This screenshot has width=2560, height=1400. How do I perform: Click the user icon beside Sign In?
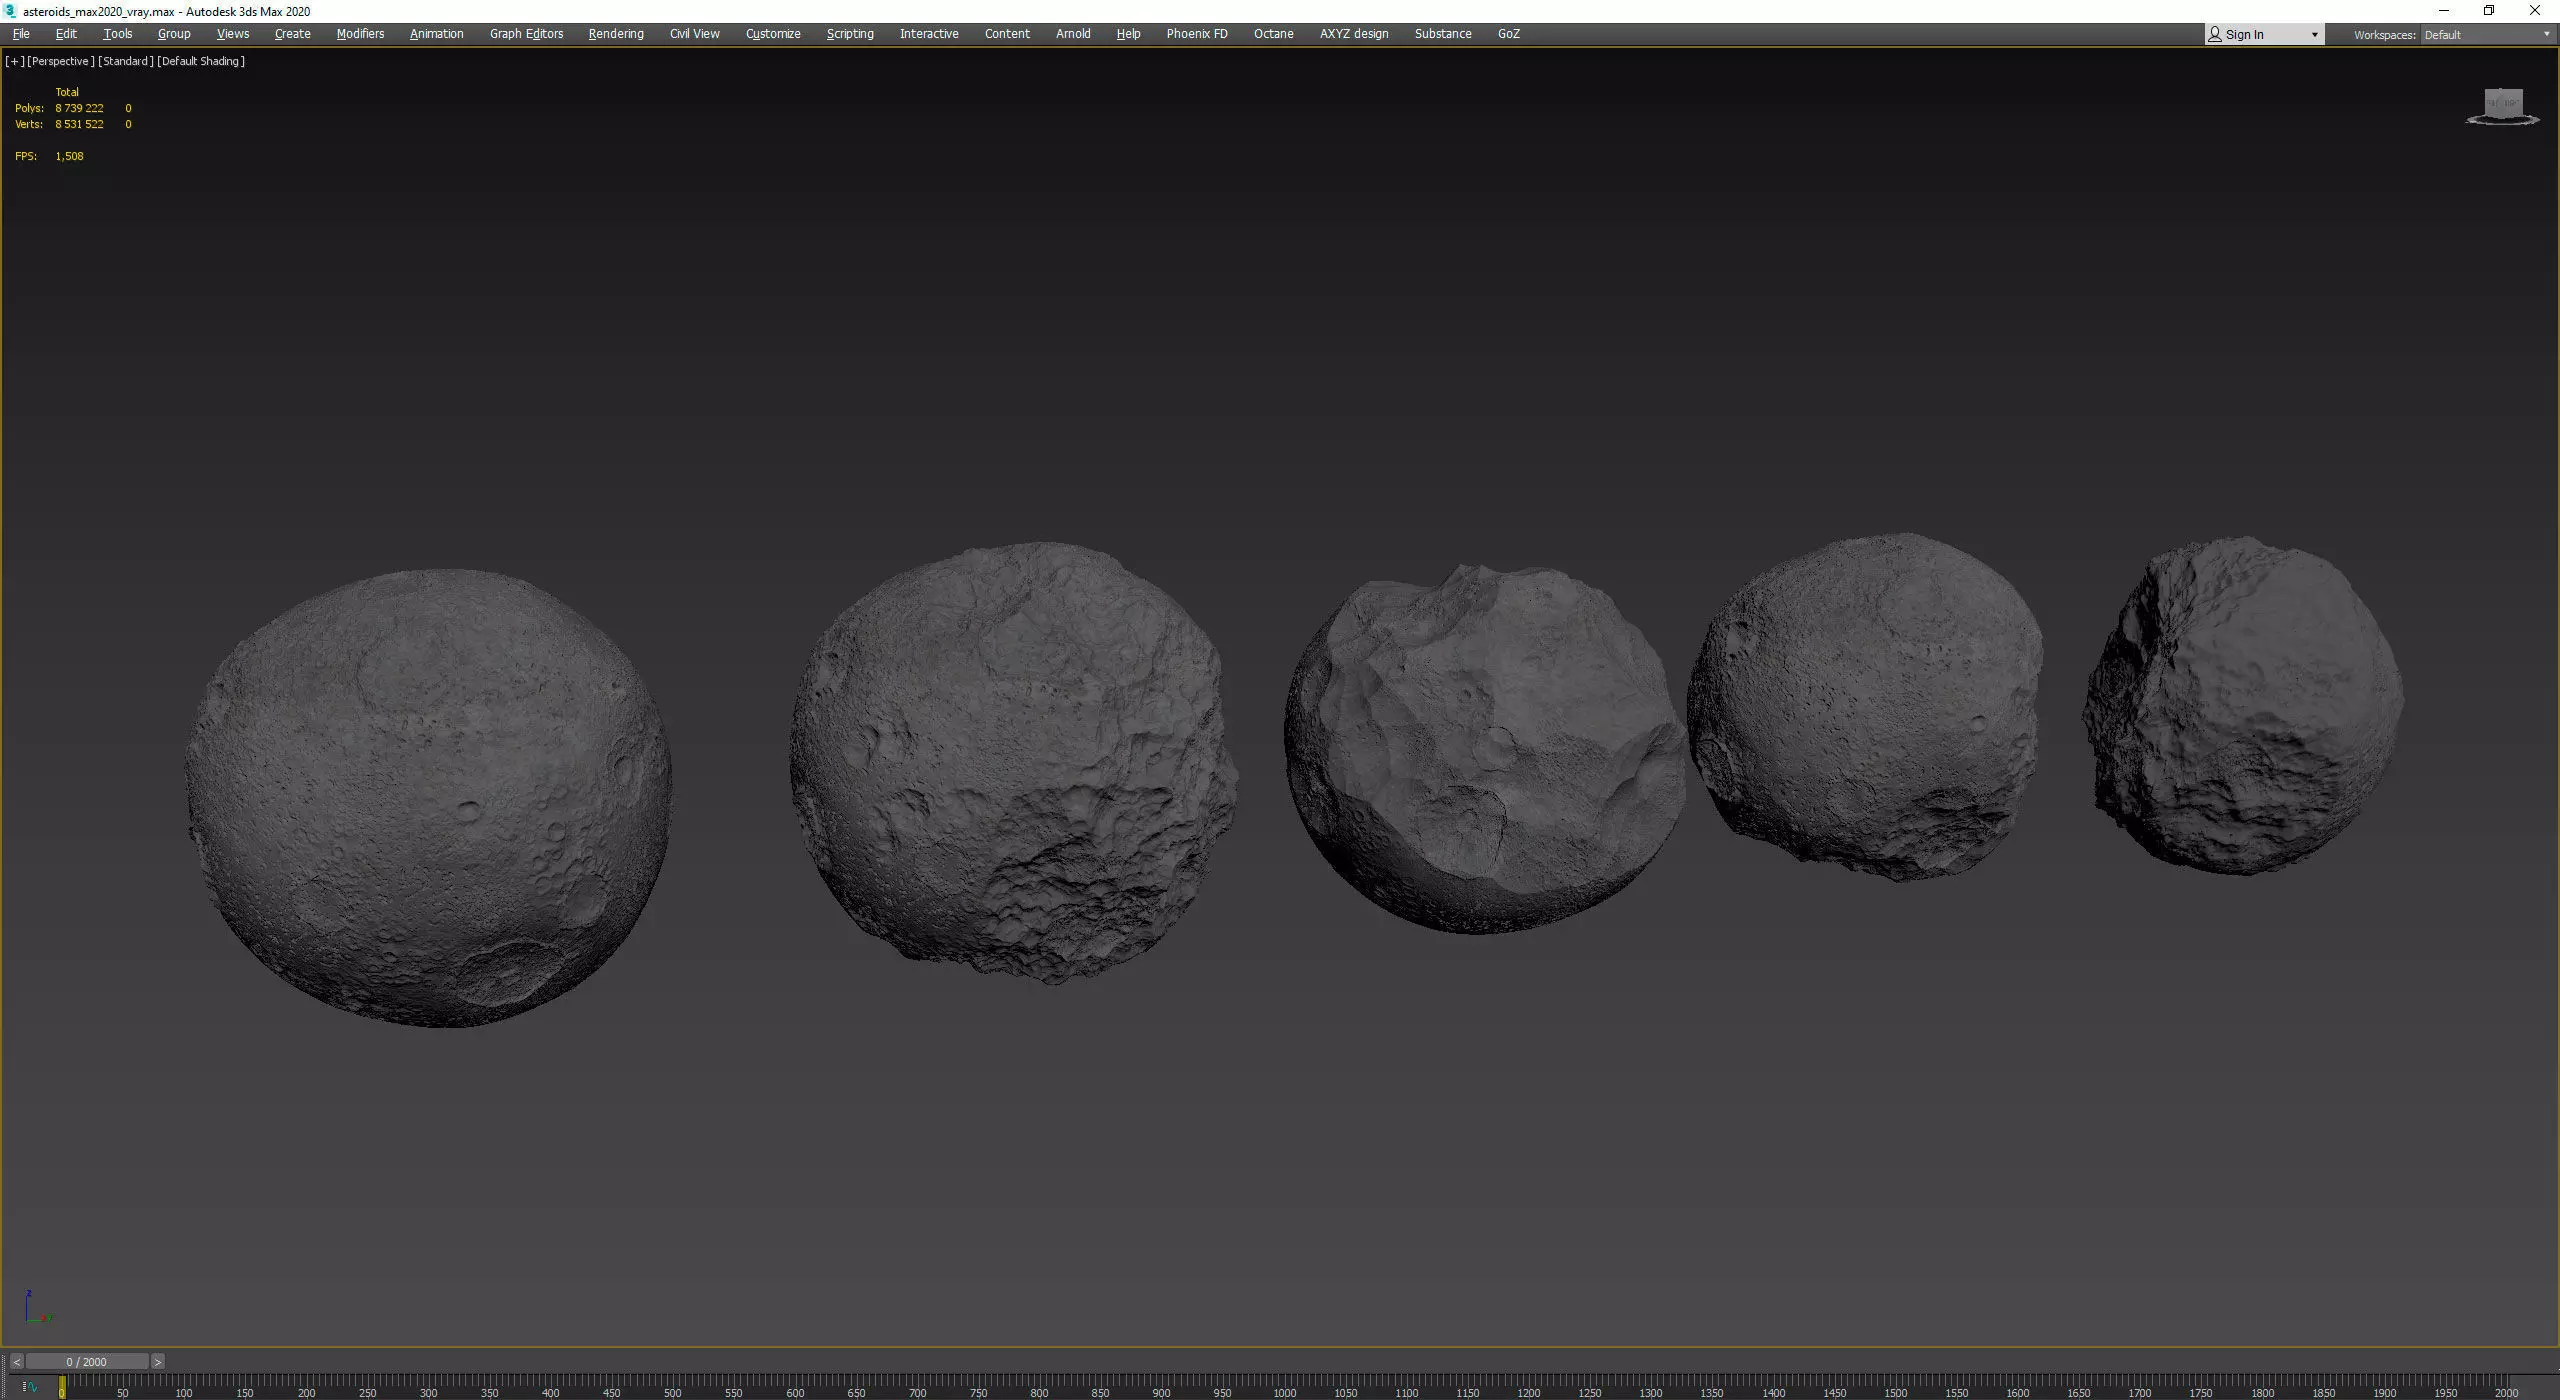tap(2215, 35)
